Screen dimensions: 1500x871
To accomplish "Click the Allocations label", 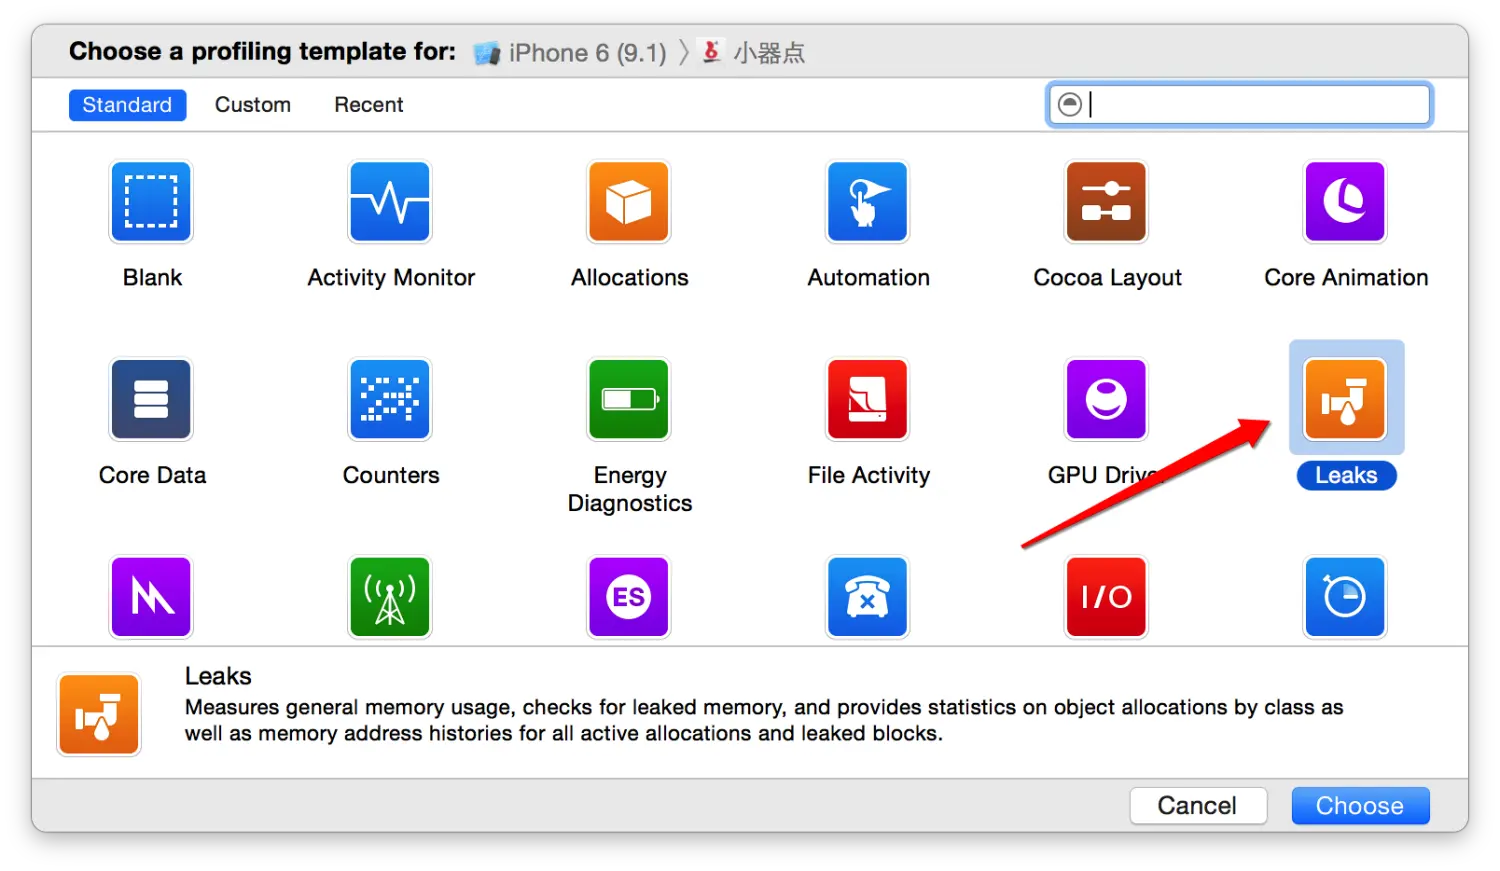I will pyautogui.click(x=630, y=278).
